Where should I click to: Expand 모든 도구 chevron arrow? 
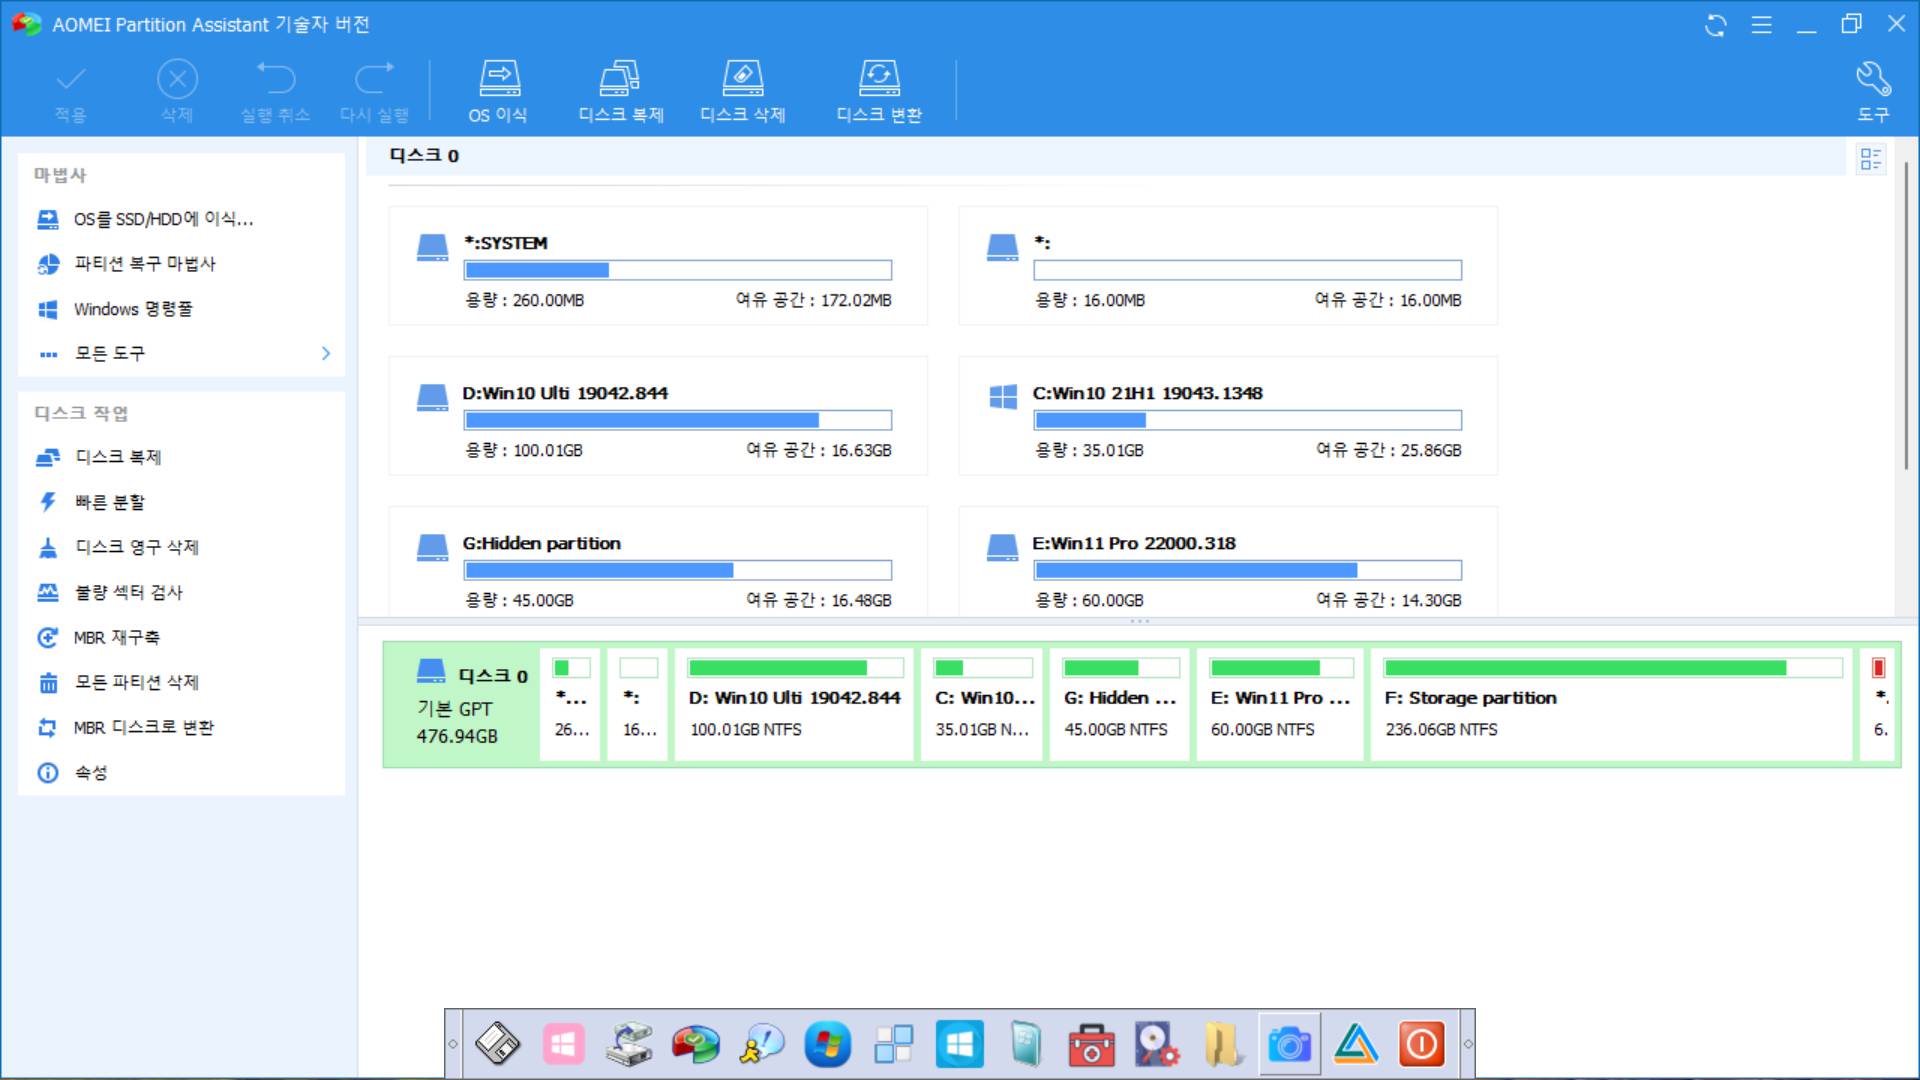pos(326,353)
